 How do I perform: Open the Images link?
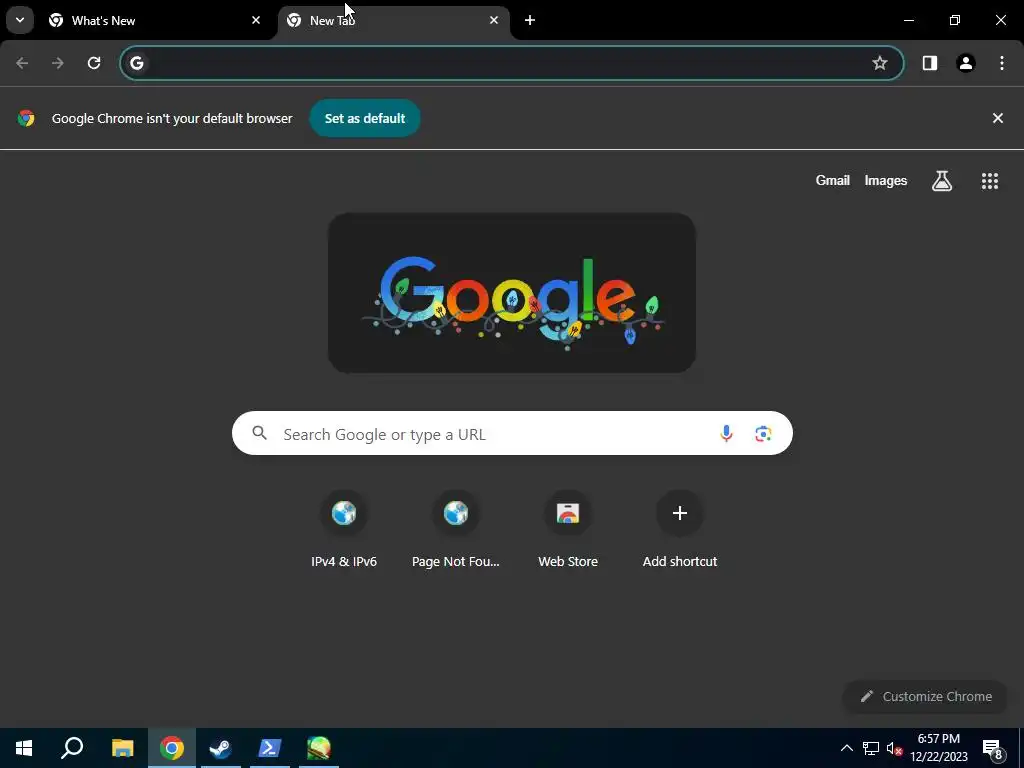pos(886,180)
